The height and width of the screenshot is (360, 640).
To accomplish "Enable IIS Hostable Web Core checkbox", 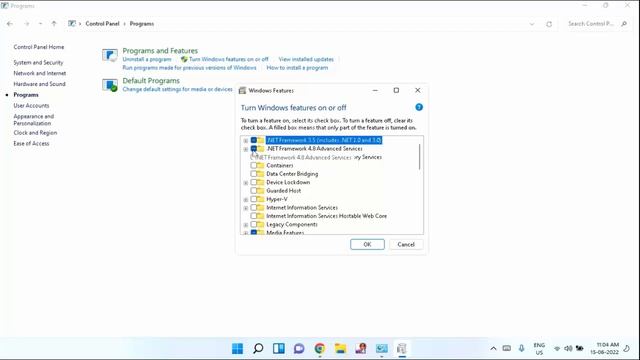I will 254,216.
